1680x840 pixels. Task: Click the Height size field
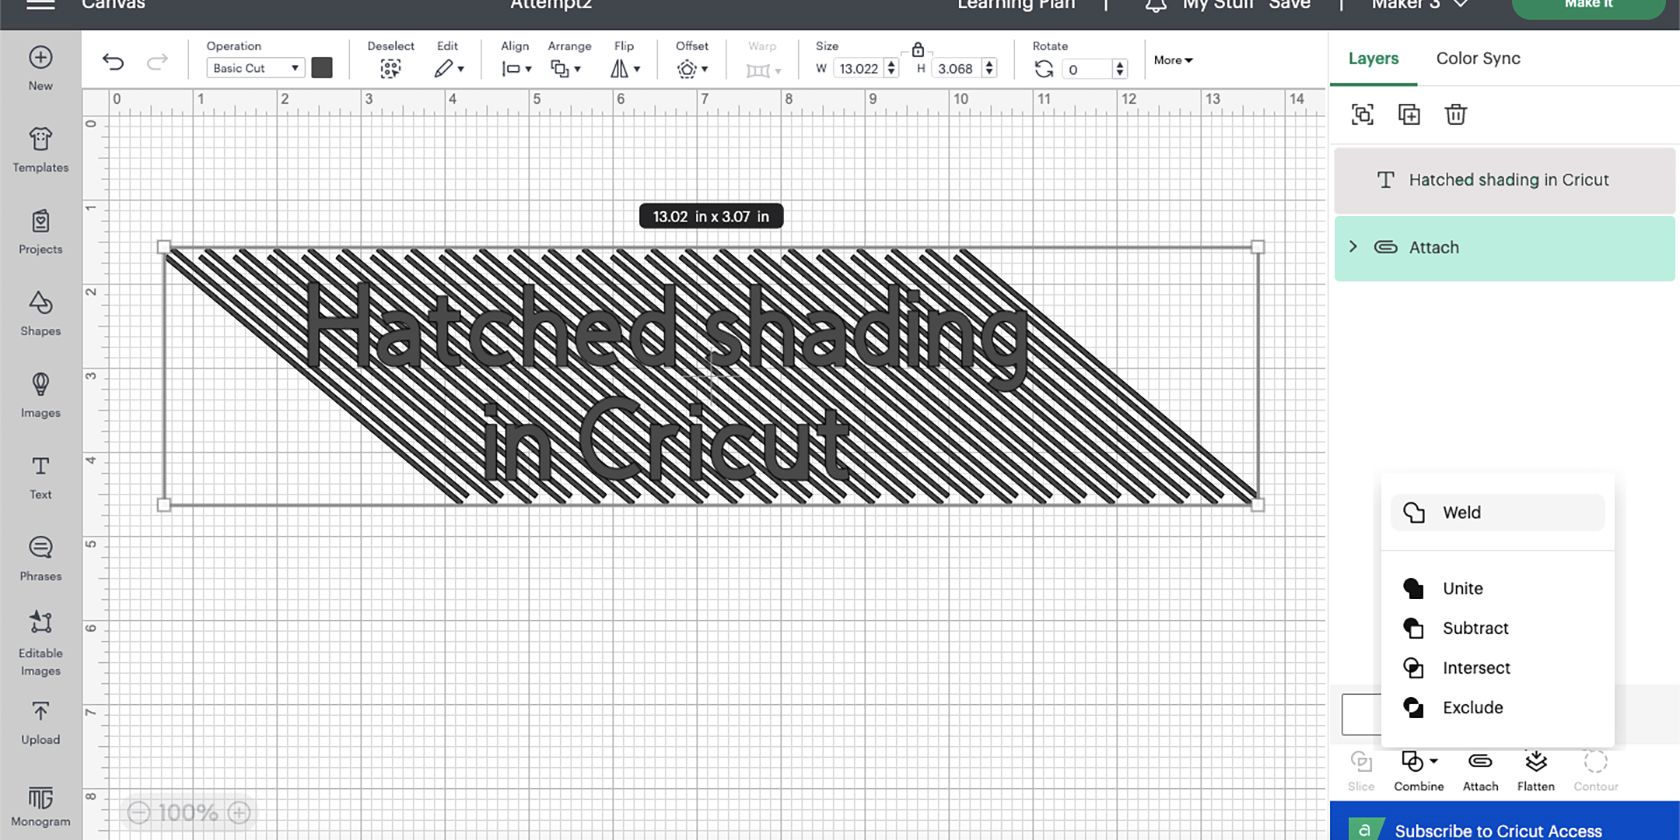[x=956, y=68]
